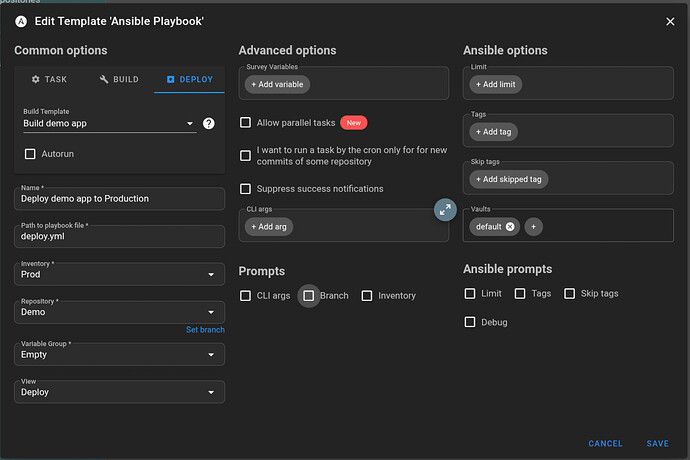The image size is (690, 460).
Task: Remove the default vault chip
Action: [510, 227]
